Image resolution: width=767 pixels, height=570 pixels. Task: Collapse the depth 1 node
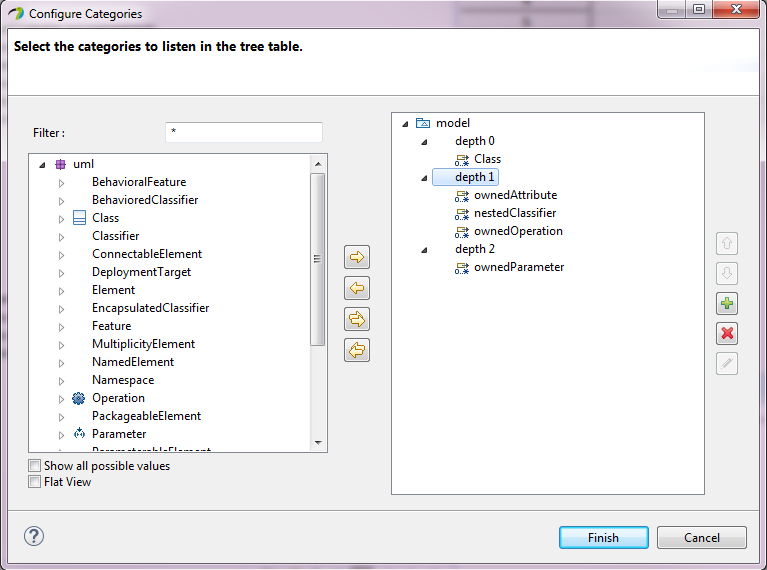coord(424,178)
